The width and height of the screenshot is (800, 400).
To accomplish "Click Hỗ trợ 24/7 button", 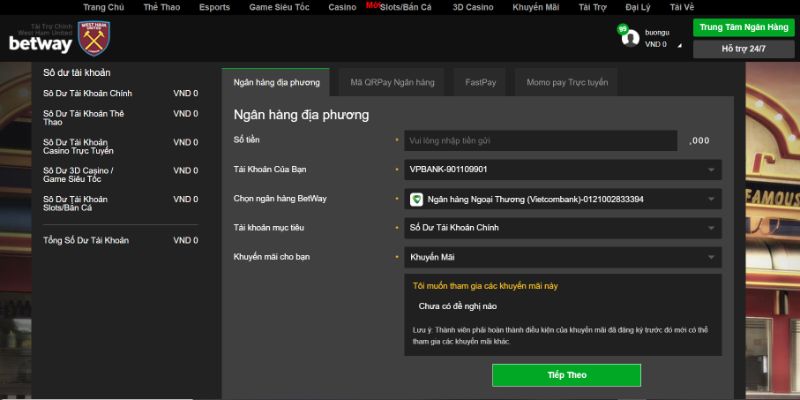I will [744, 49].
